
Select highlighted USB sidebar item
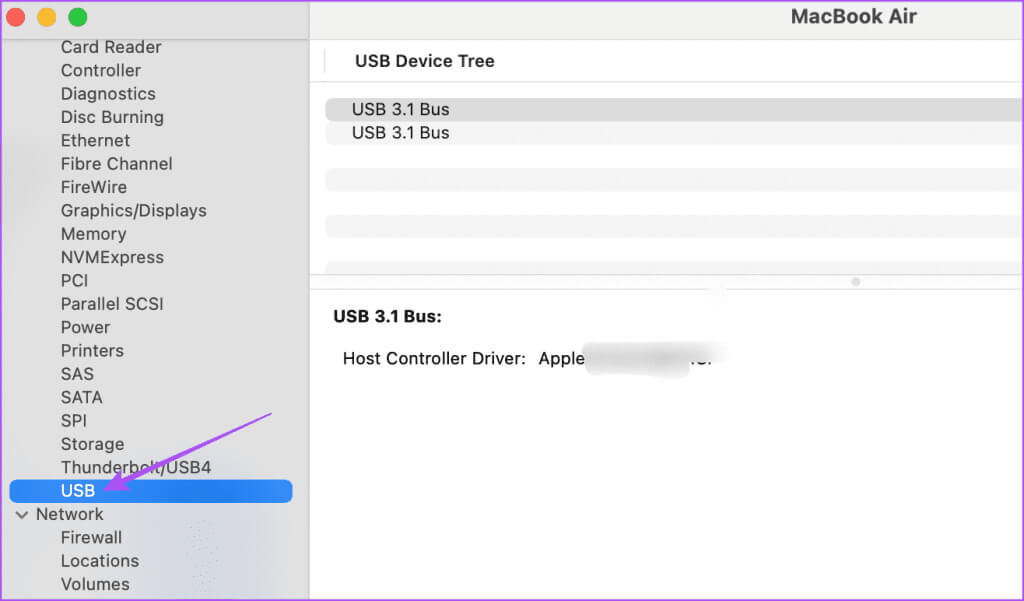pos(151,491)
